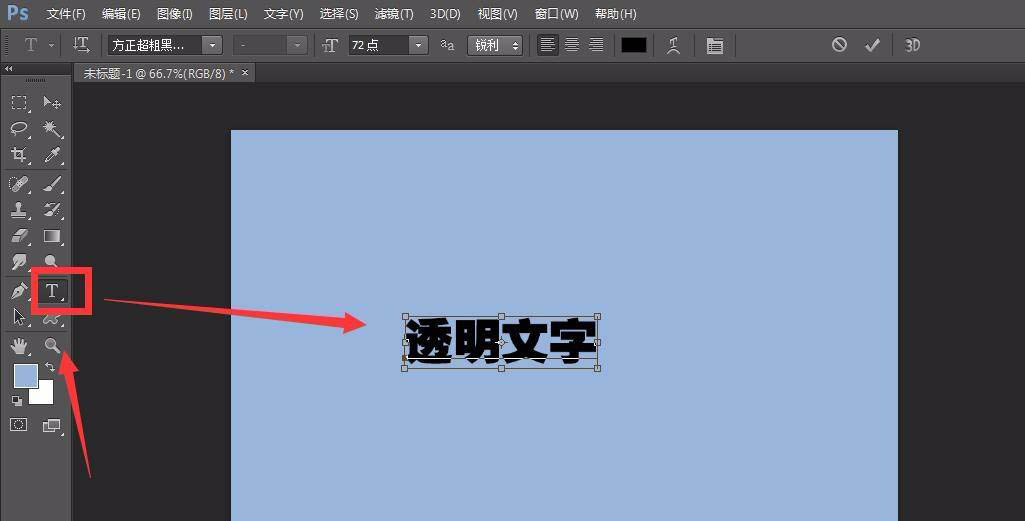Open the white background color picker
1025x521 pixels.
pos(46,396)
